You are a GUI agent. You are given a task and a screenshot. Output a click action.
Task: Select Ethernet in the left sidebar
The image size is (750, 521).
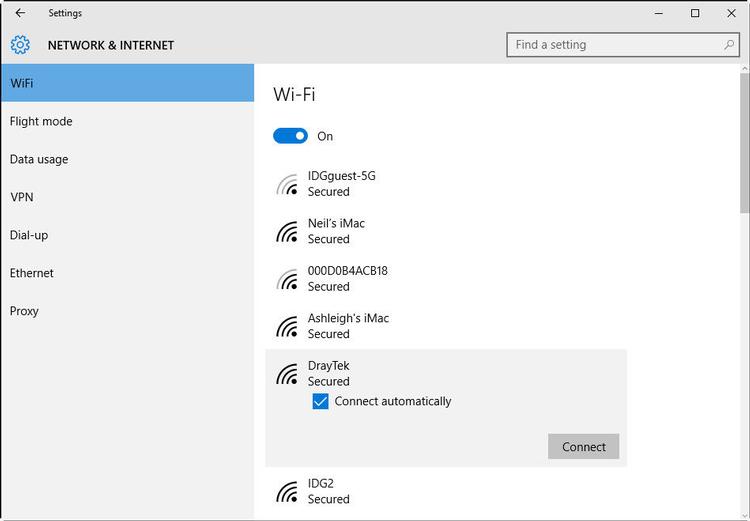[32, 273]
